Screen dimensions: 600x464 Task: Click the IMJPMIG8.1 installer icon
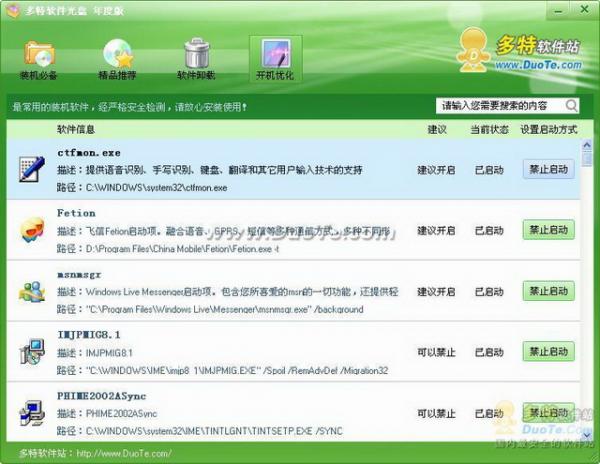click(32, 352)
